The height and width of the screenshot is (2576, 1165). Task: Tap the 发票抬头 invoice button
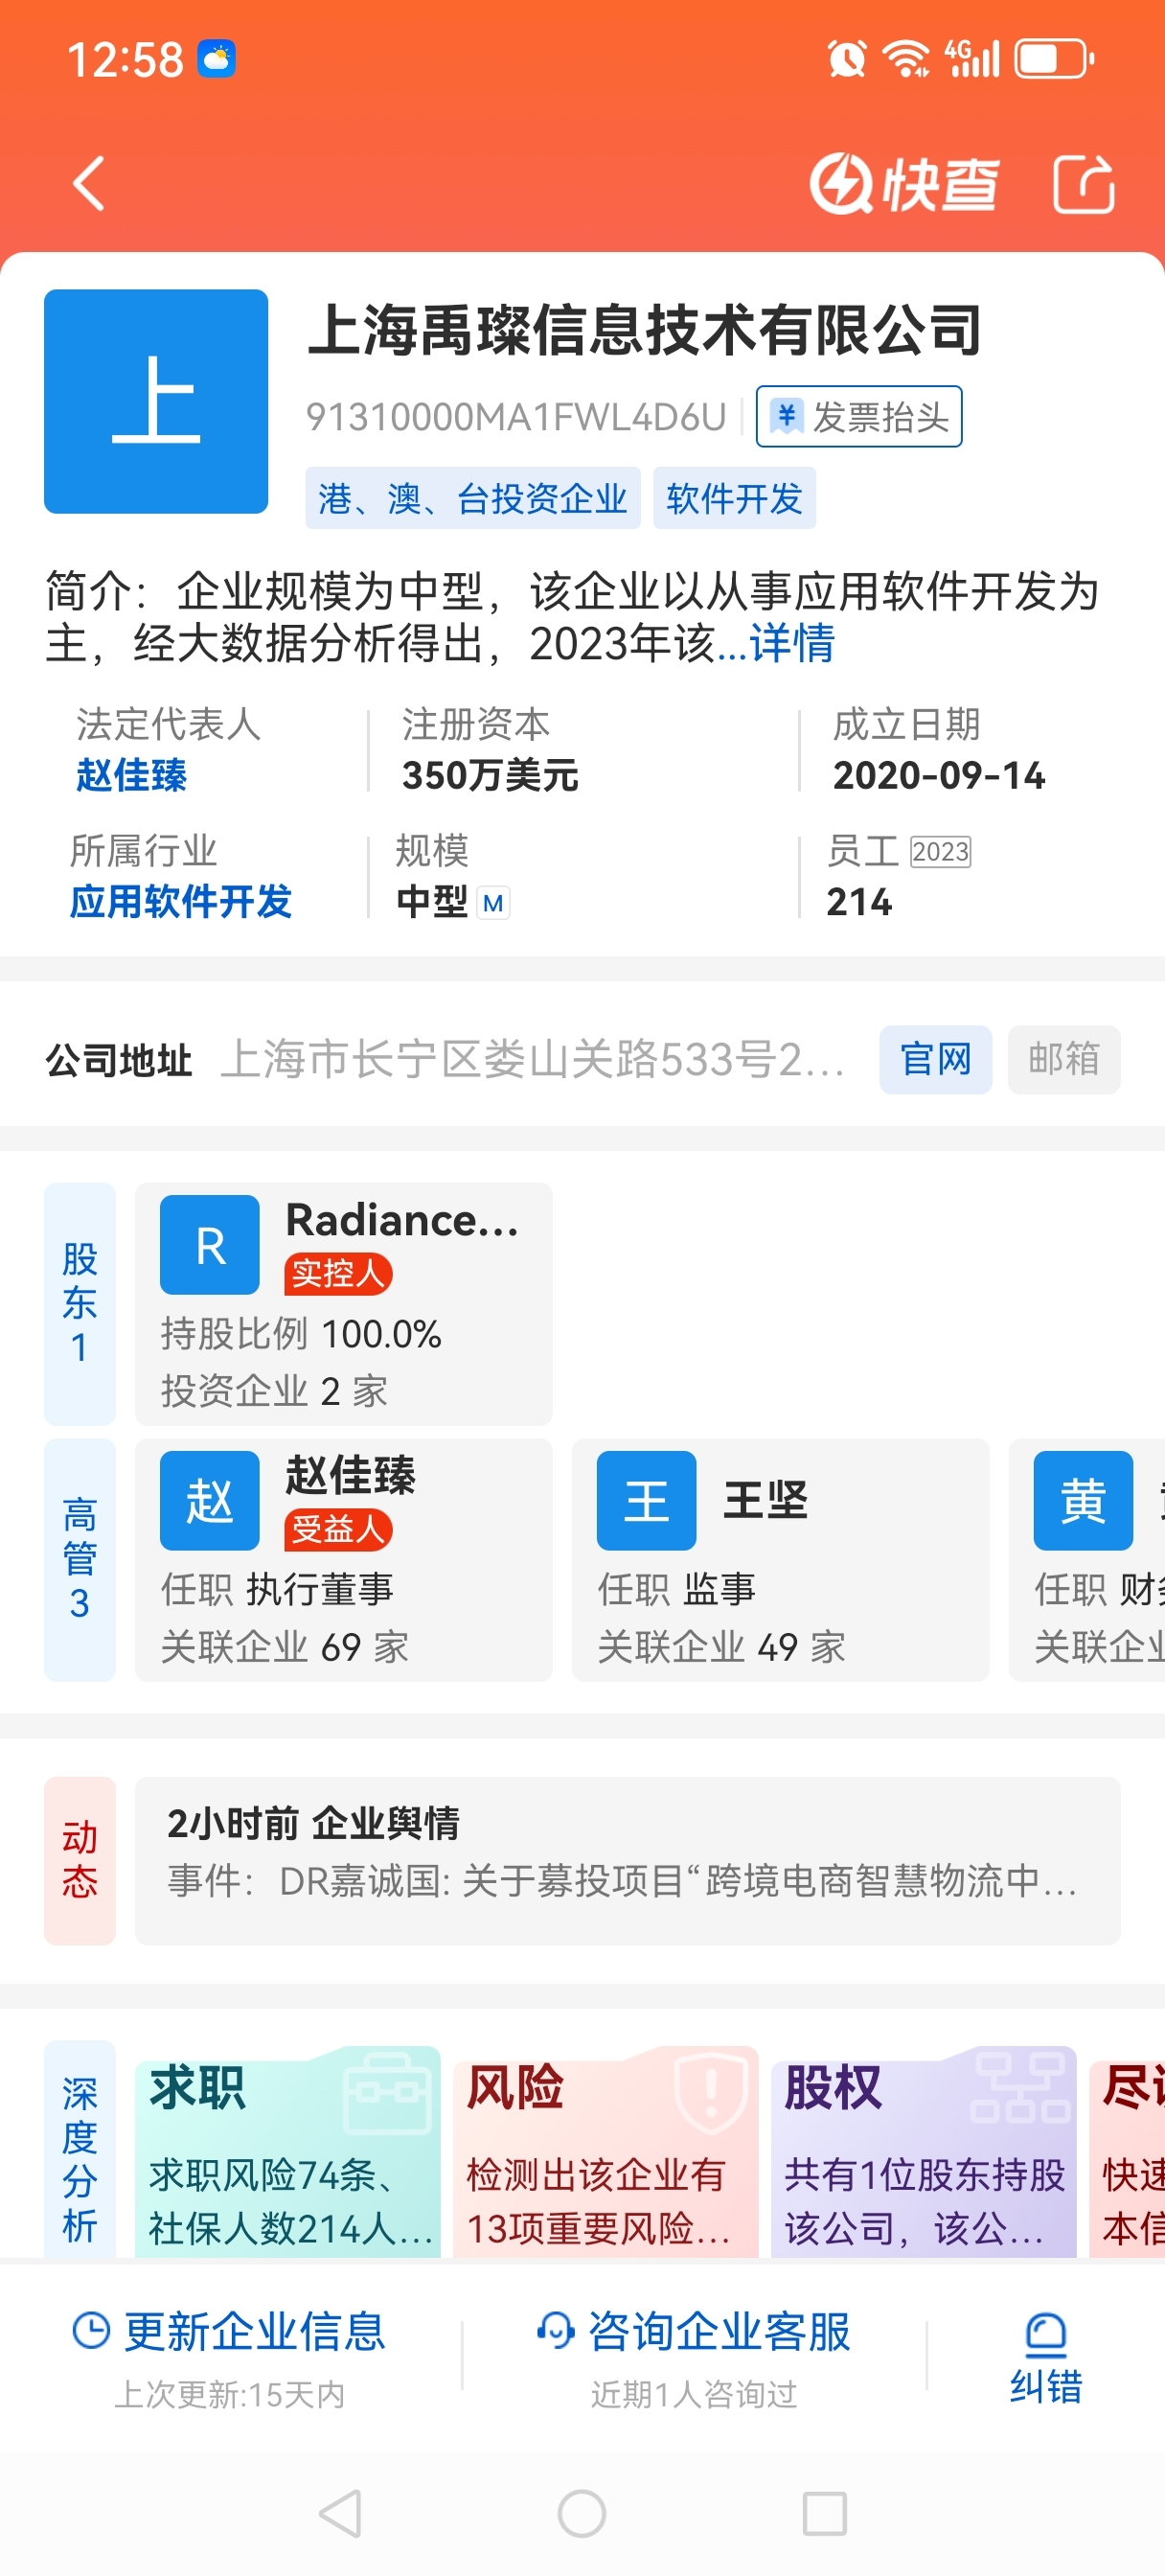pyautogui.click(x=859, y=416)
